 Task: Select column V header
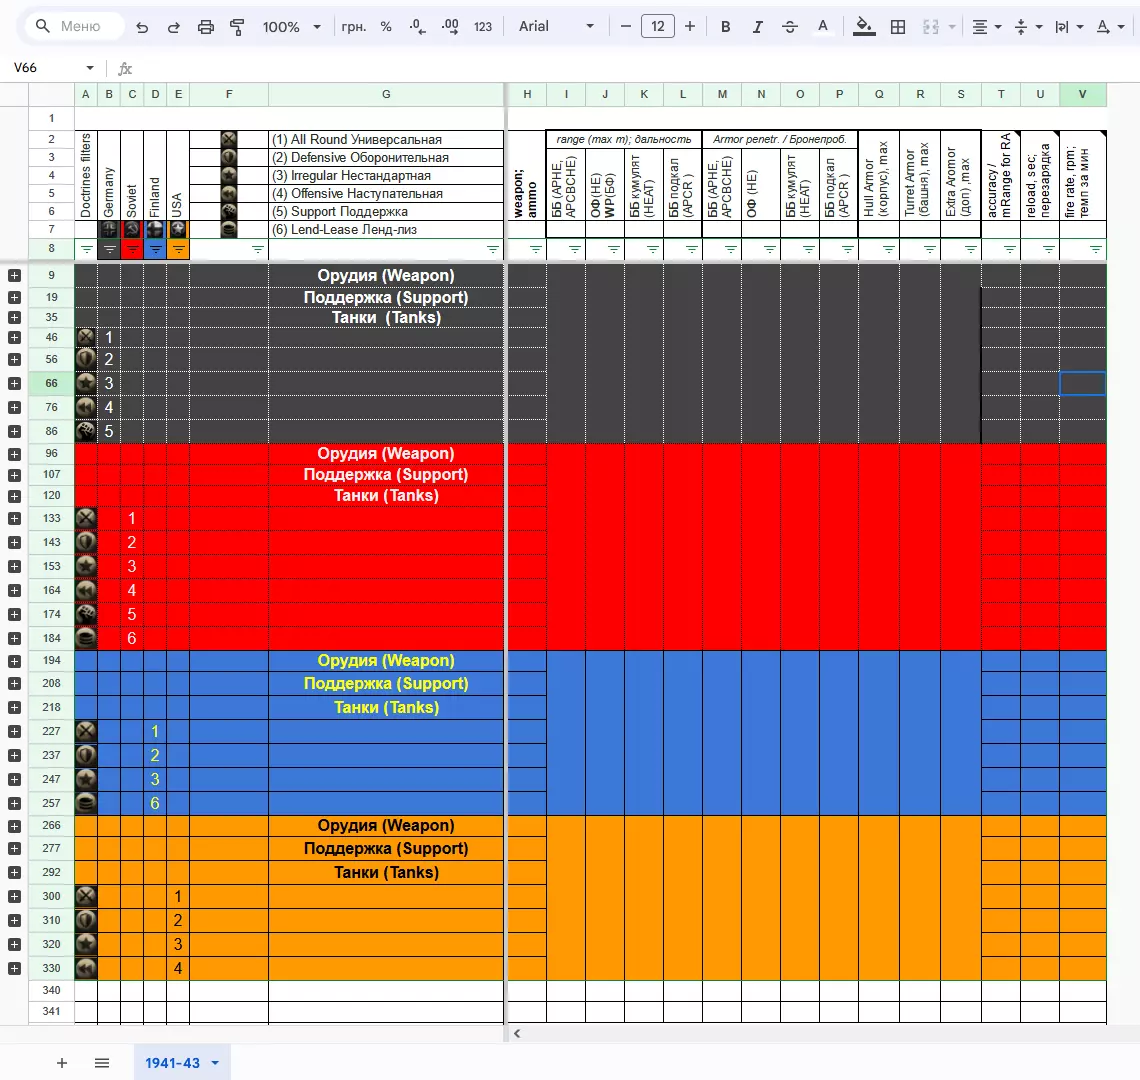pos(1083,94)
